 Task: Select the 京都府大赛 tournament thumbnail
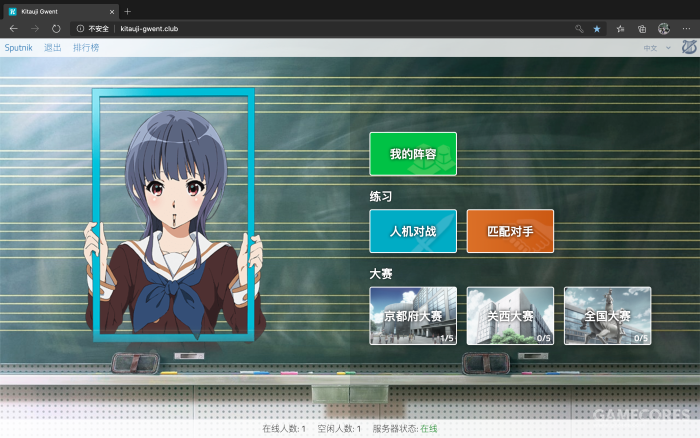tap(413, 316)
